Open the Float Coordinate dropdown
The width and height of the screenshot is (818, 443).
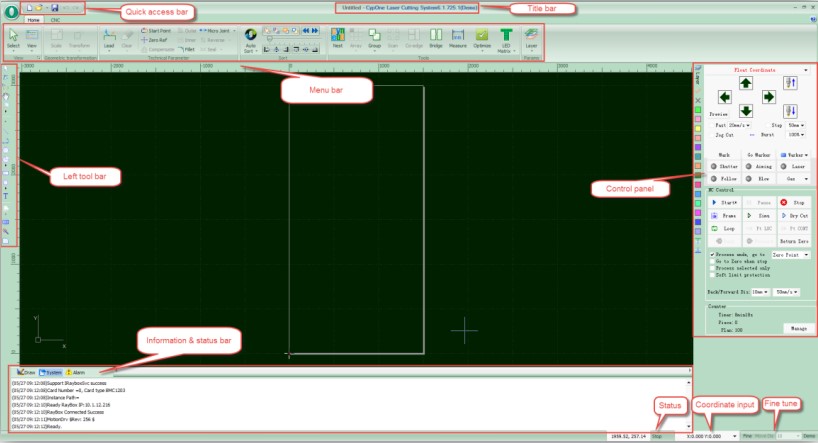pos(806,71)
